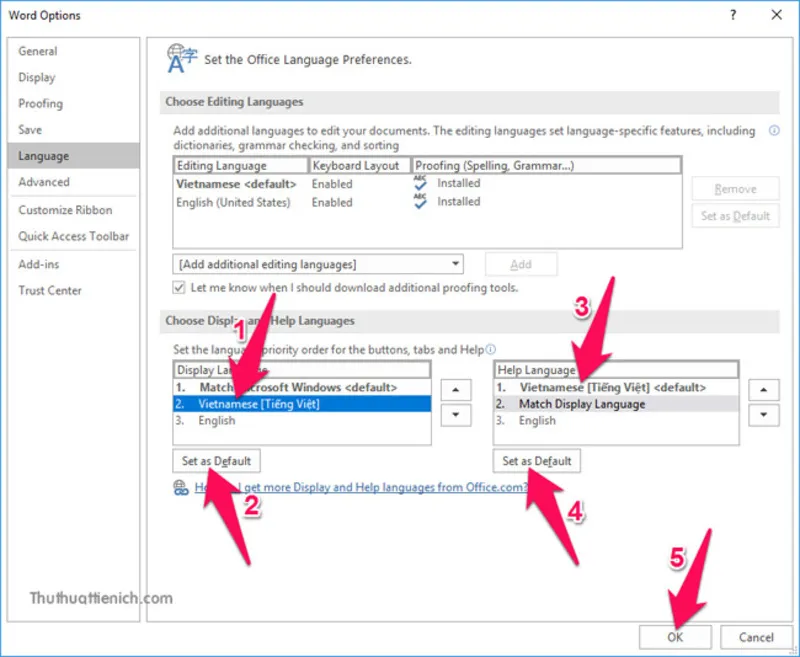Open the Trust Center category
Image resolution: width=800 pixels, height=657 pixels.
[x=73, y=290]
